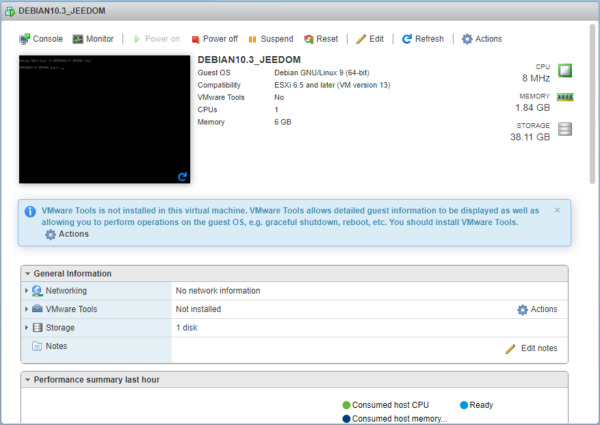The width and height of the screenshot is (600, 425).
Task: Expand the VMware Tools row
Action: coord(26,309)
